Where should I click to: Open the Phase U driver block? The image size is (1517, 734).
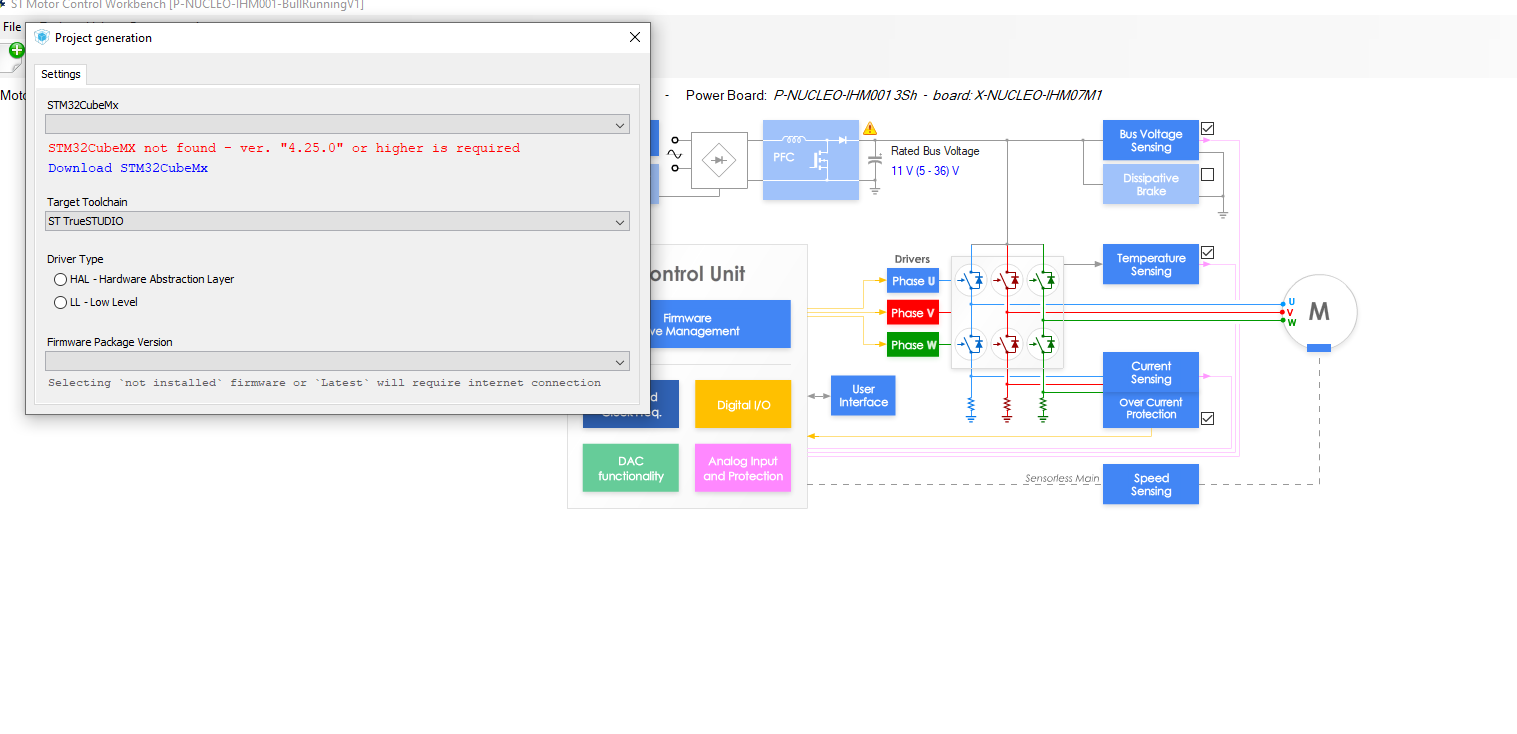click(913, 281)
